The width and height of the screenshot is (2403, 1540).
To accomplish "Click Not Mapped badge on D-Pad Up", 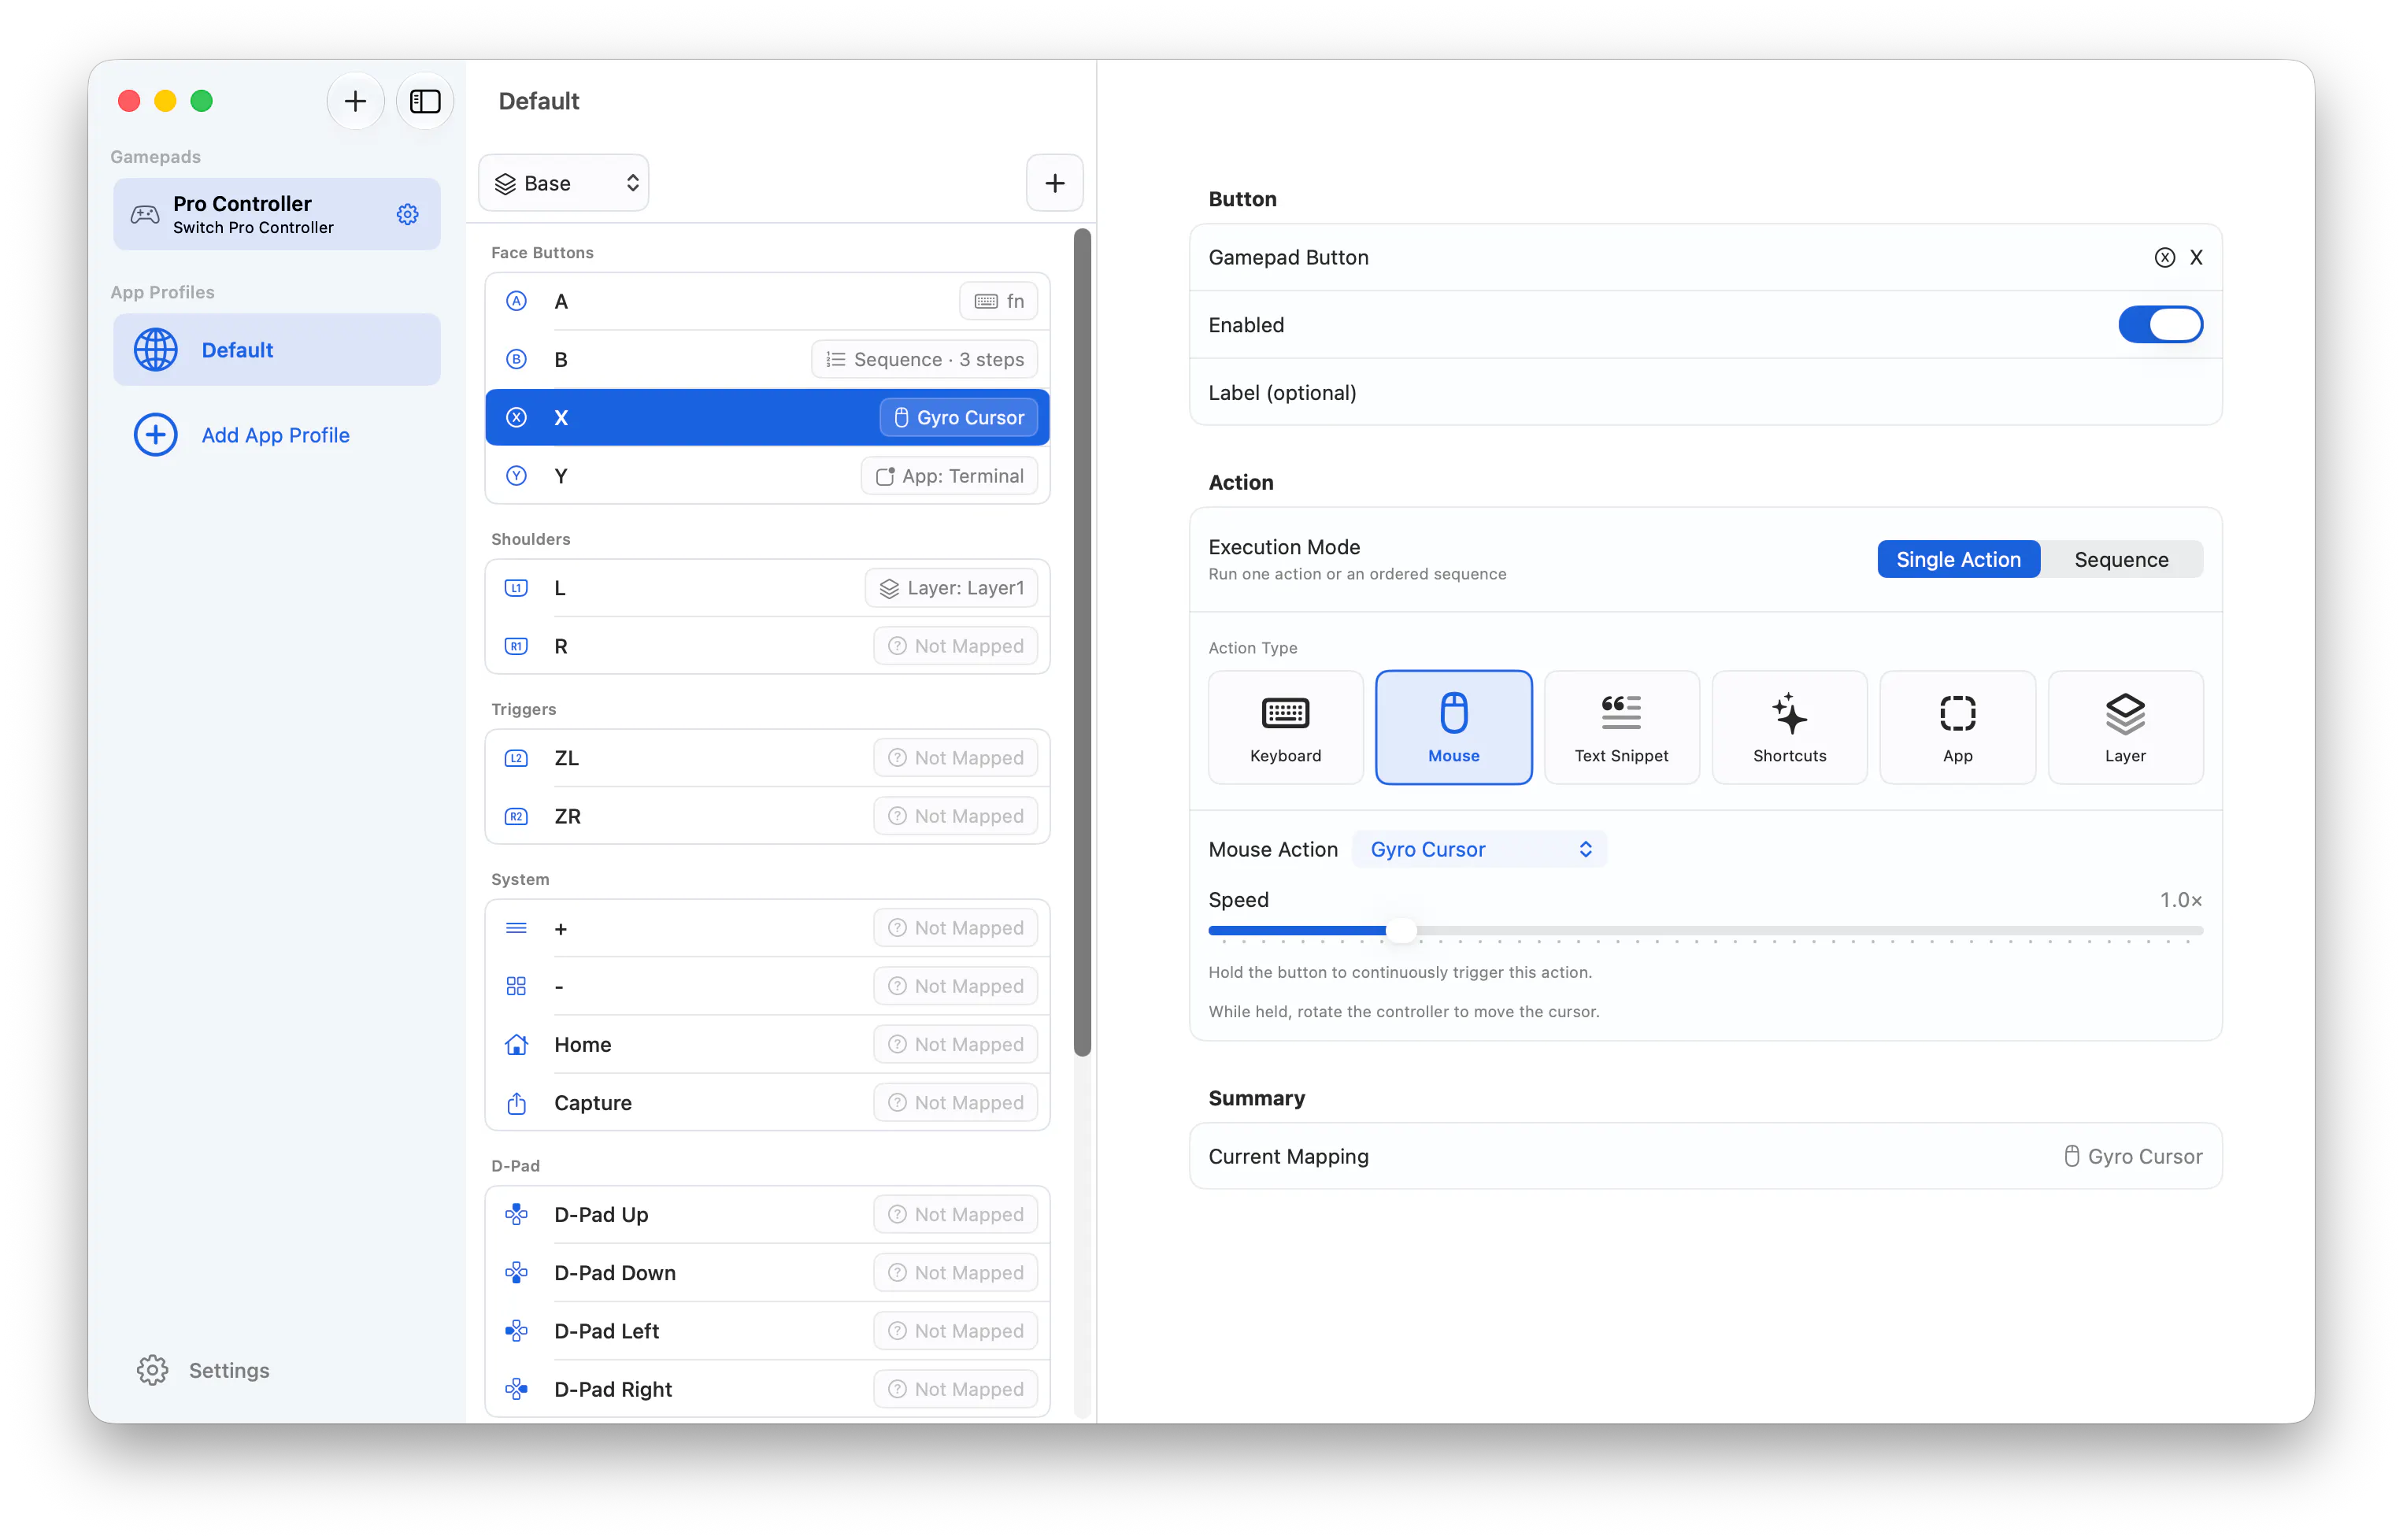I will 955,1214.
